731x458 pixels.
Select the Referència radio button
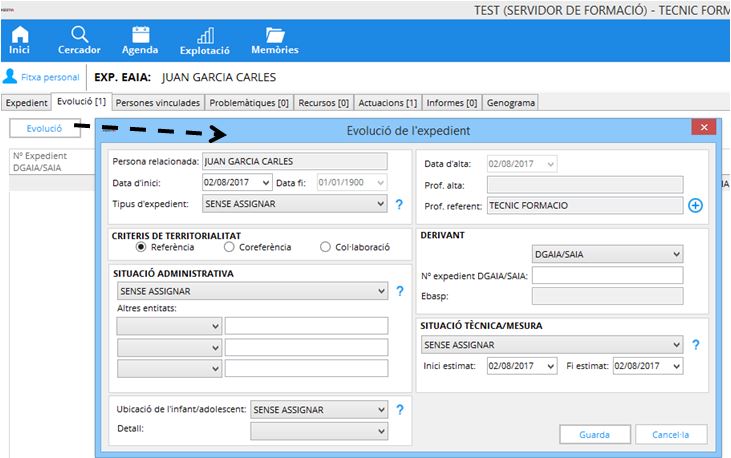(141, 247)
